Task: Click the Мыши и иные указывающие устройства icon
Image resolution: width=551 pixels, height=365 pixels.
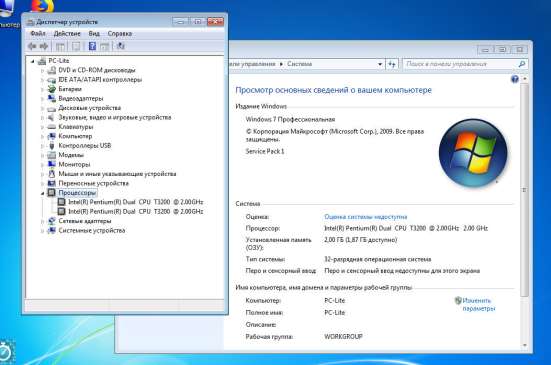Action: click(x=52, y=174)
